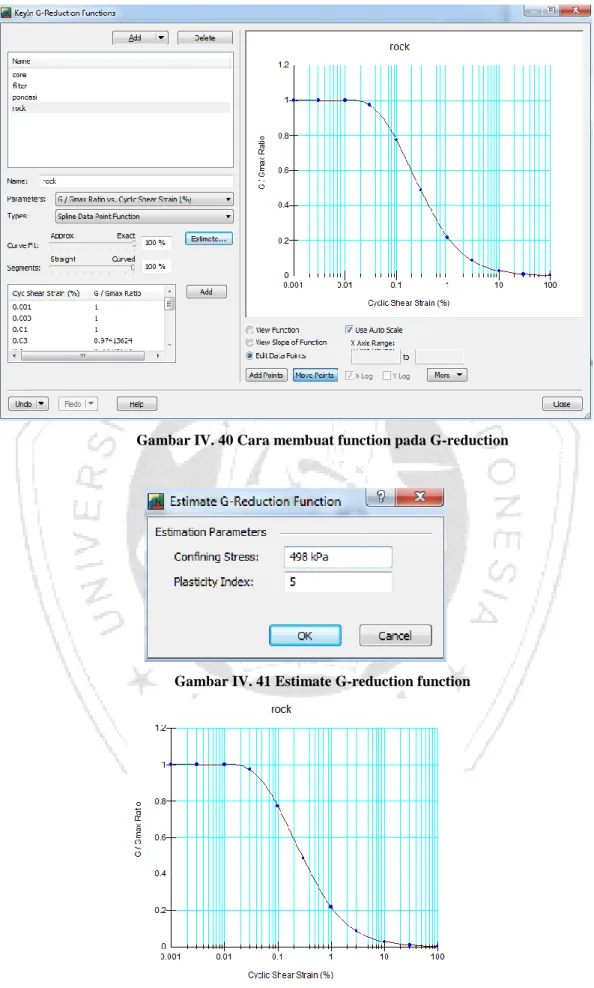Open the Redo dropdown arrow
The height and width of the screenshot is (988, 594).
point(91,404)
